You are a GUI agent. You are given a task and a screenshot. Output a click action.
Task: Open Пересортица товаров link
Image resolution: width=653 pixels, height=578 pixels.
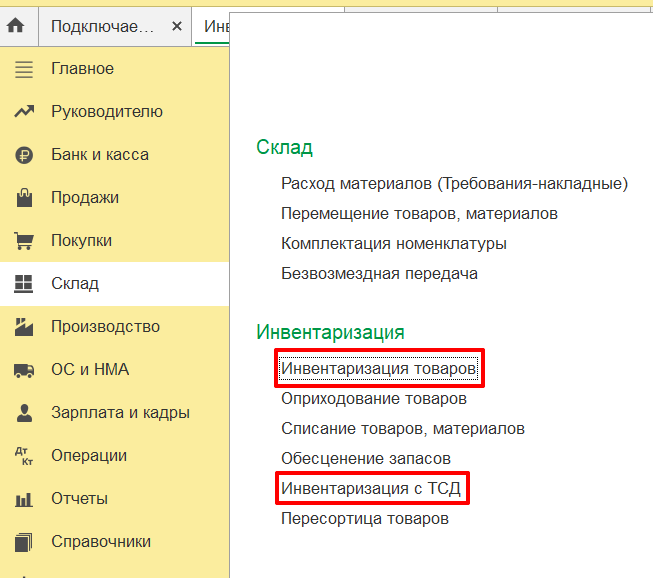[x=365, y=519]
